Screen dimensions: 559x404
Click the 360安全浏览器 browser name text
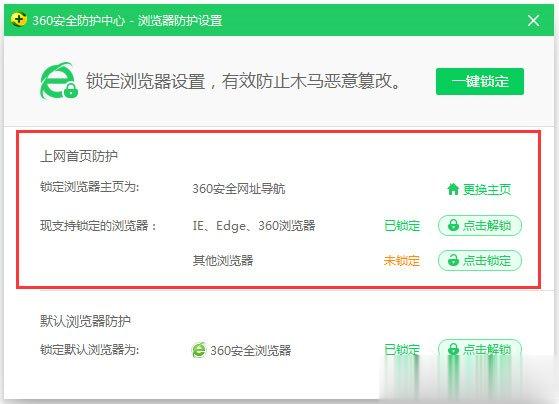pos(250,350)
